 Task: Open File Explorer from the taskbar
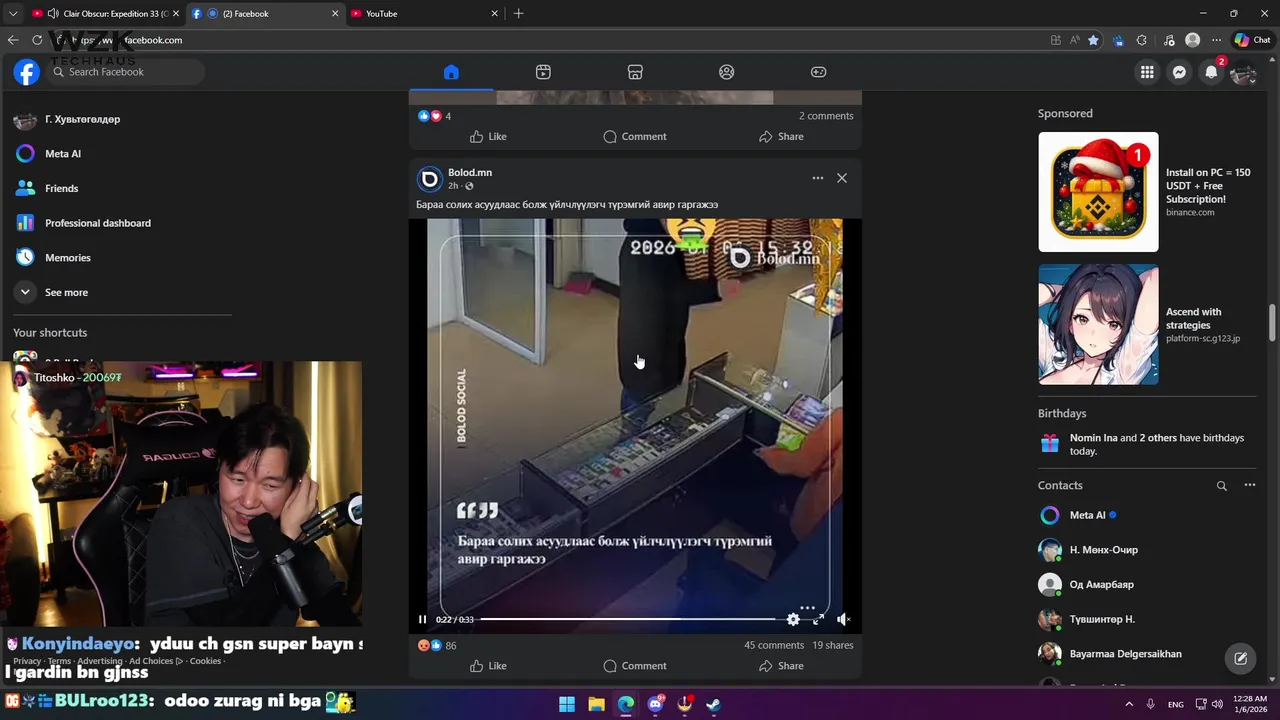(596, 704)
